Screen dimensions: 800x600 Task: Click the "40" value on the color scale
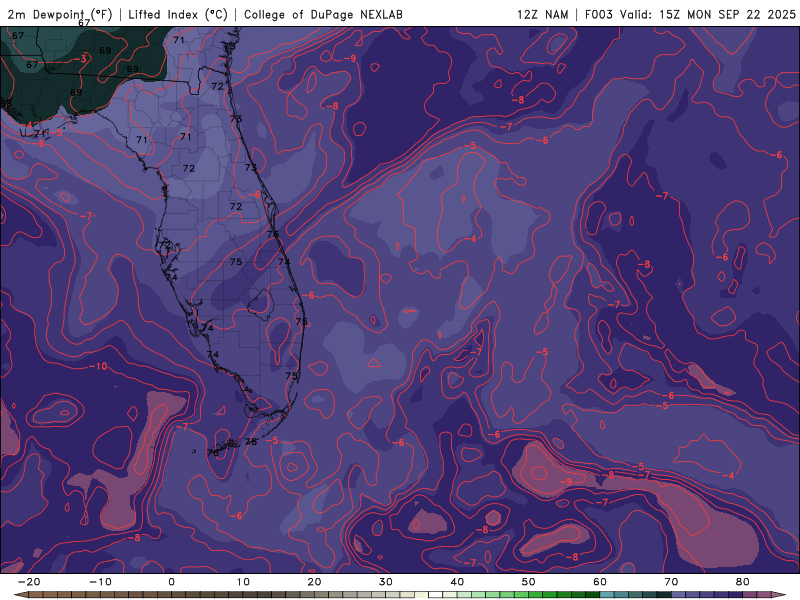tap(457, 582)
